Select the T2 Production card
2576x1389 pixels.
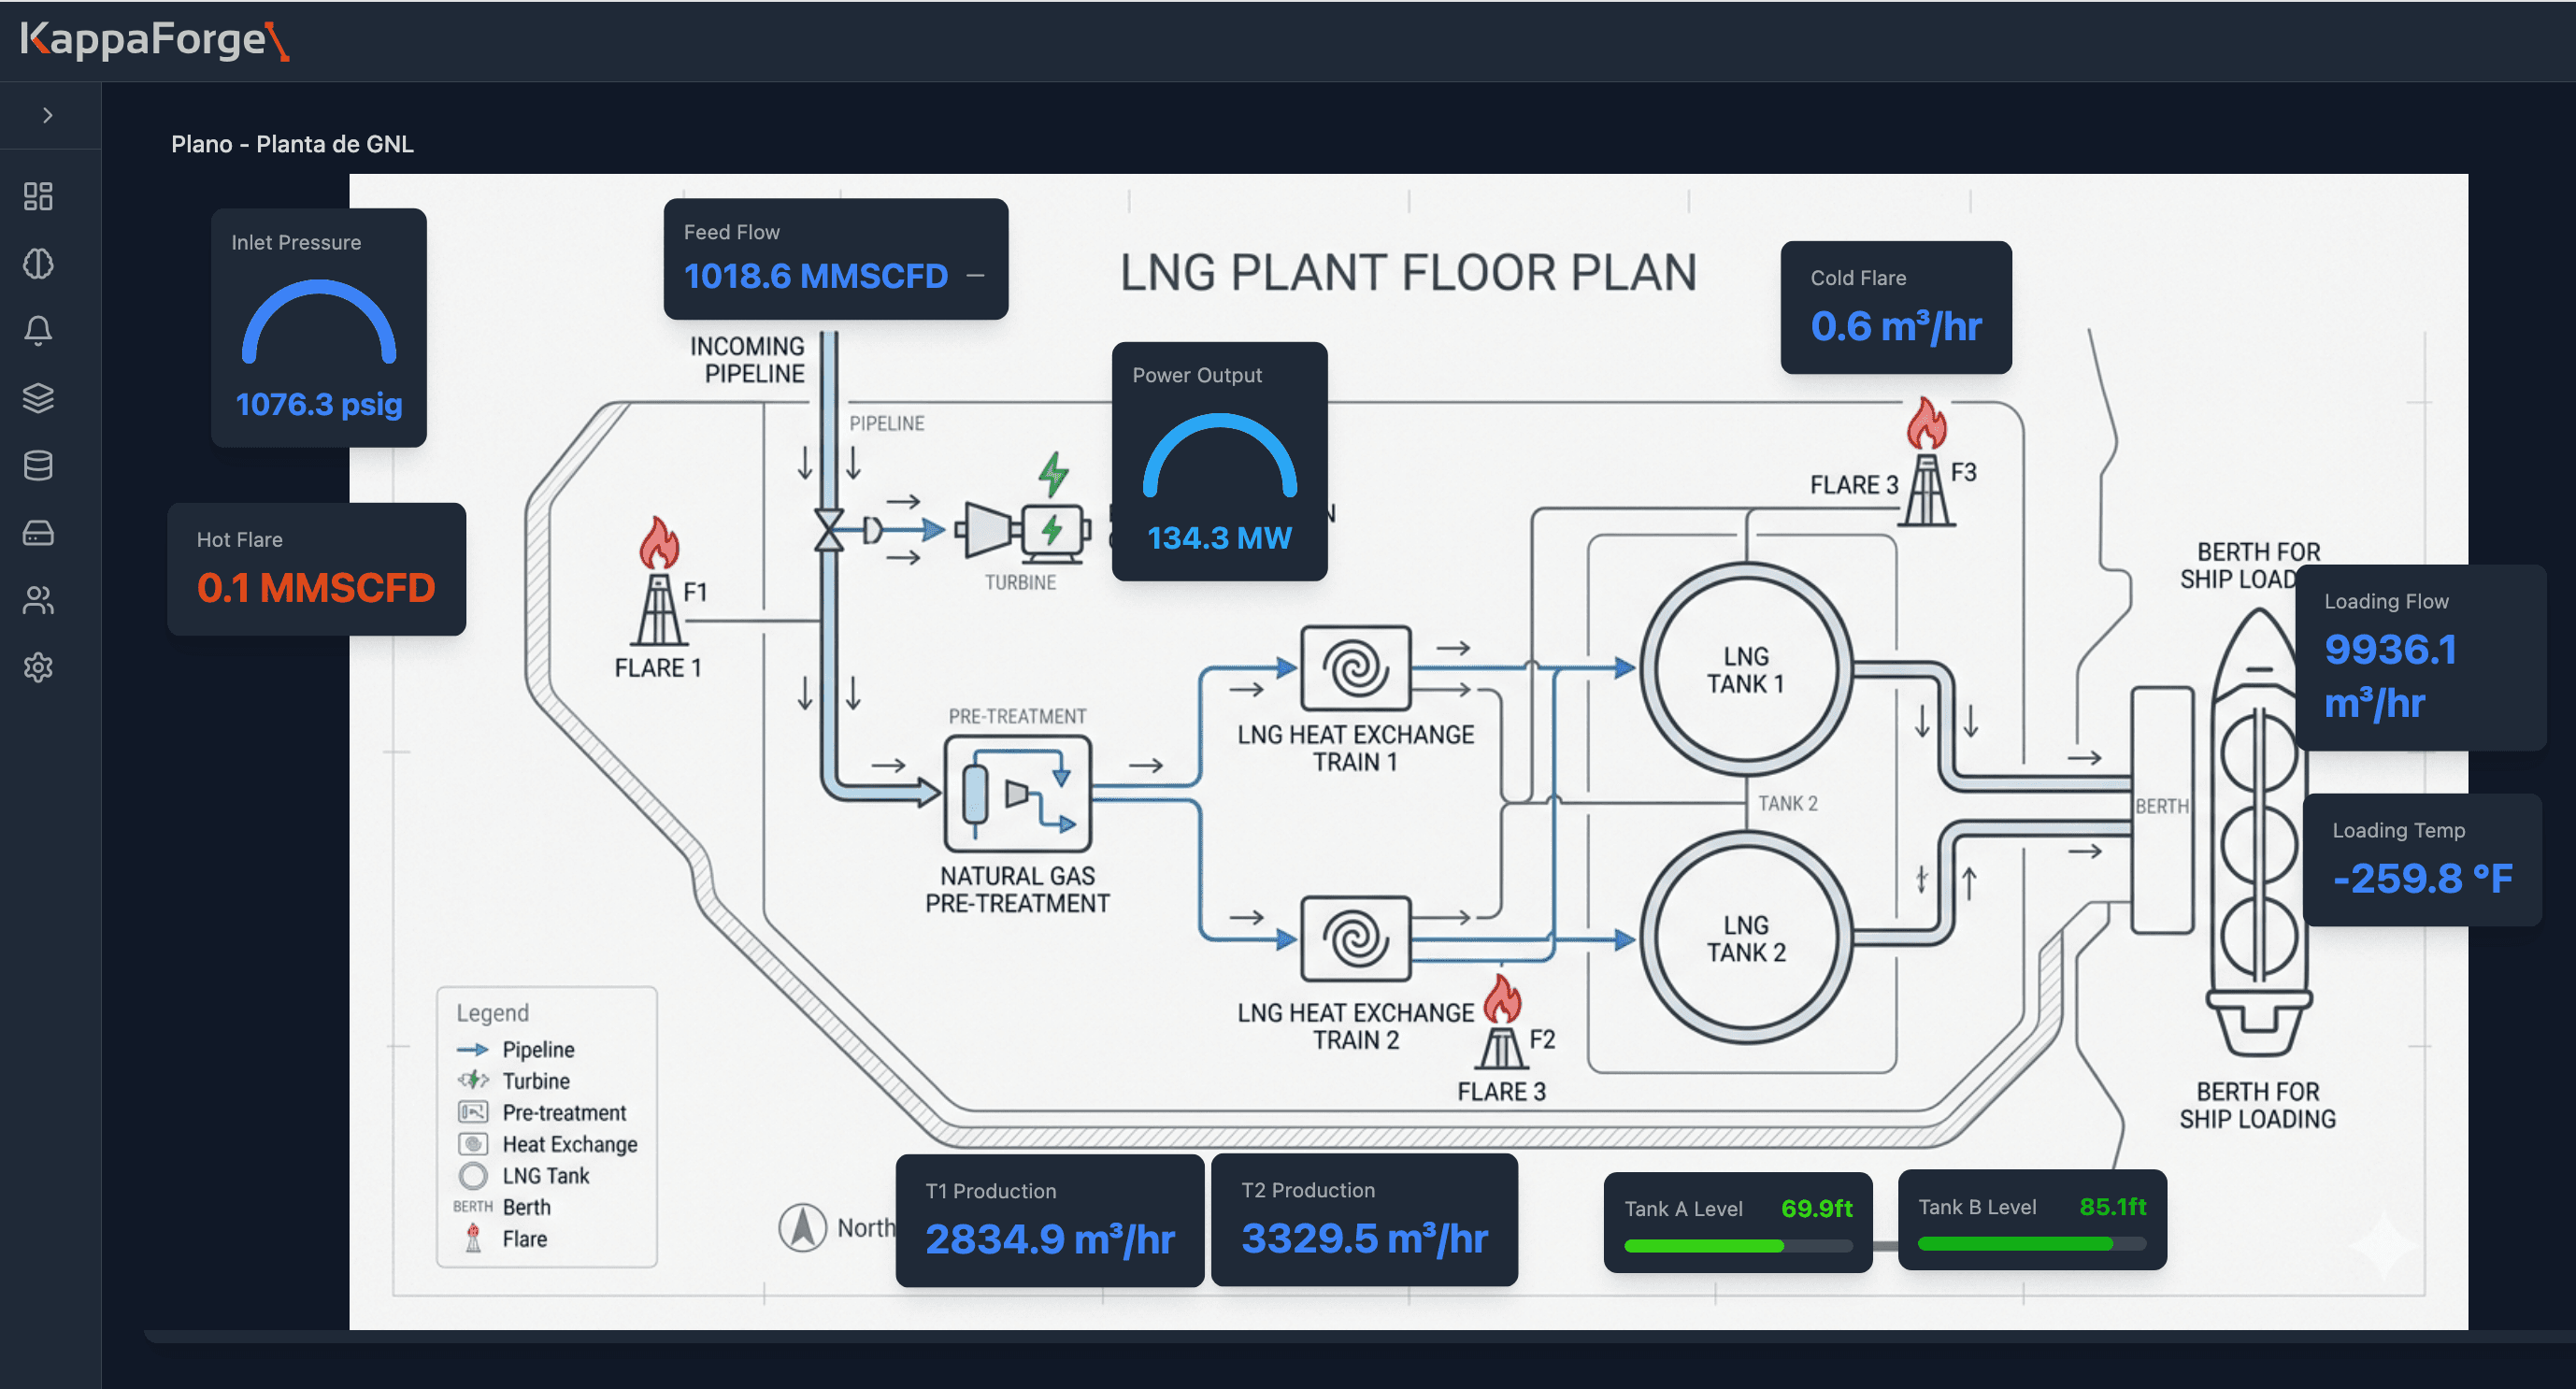click(1365, 1220)
